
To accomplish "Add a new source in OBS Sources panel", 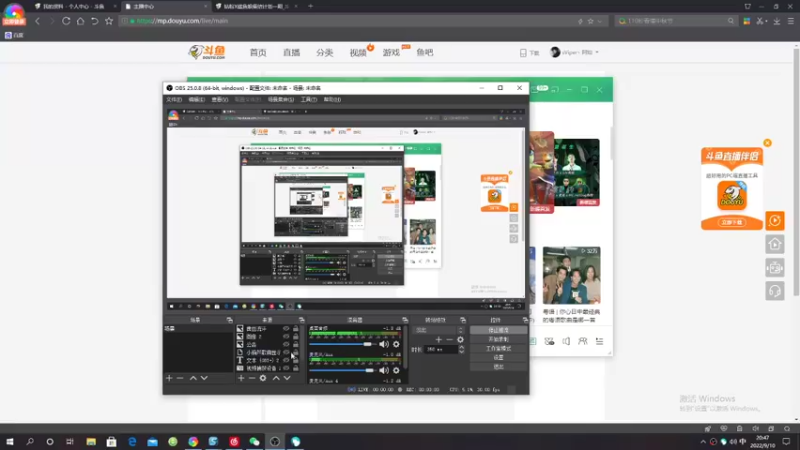I will click(241, 378).
